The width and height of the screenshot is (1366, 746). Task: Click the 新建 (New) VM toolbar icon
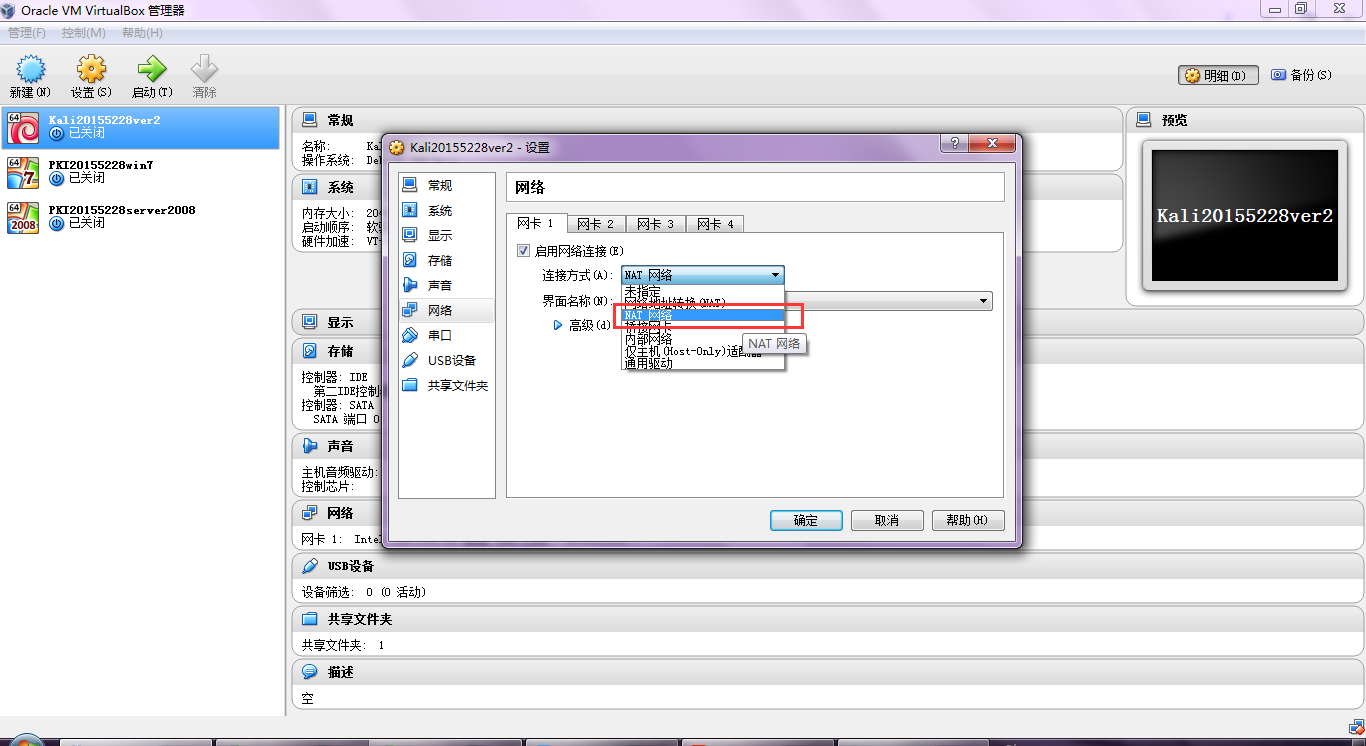tap(30, 69)
